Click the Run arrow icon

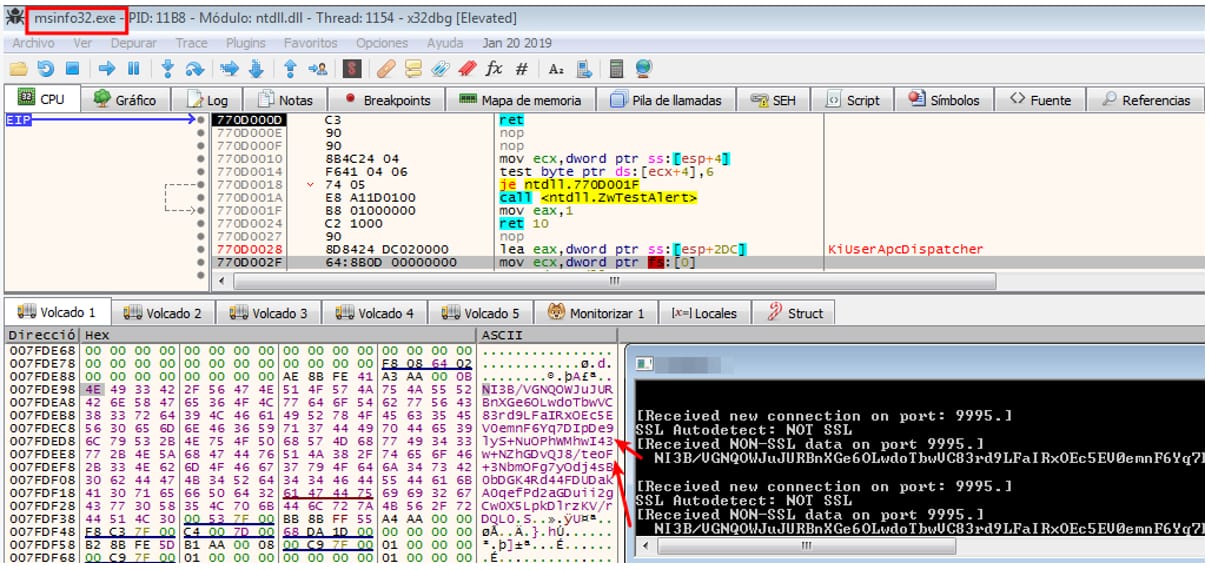[x=107, y=69]
